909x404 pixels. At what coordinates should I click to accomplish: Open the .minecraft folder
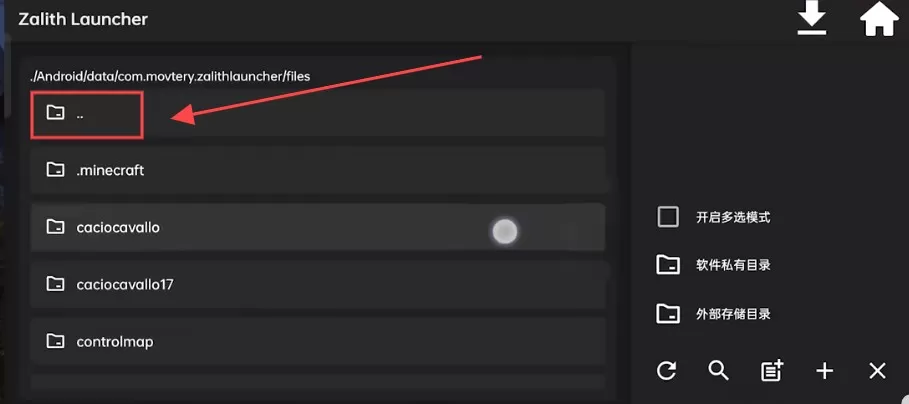318,170
